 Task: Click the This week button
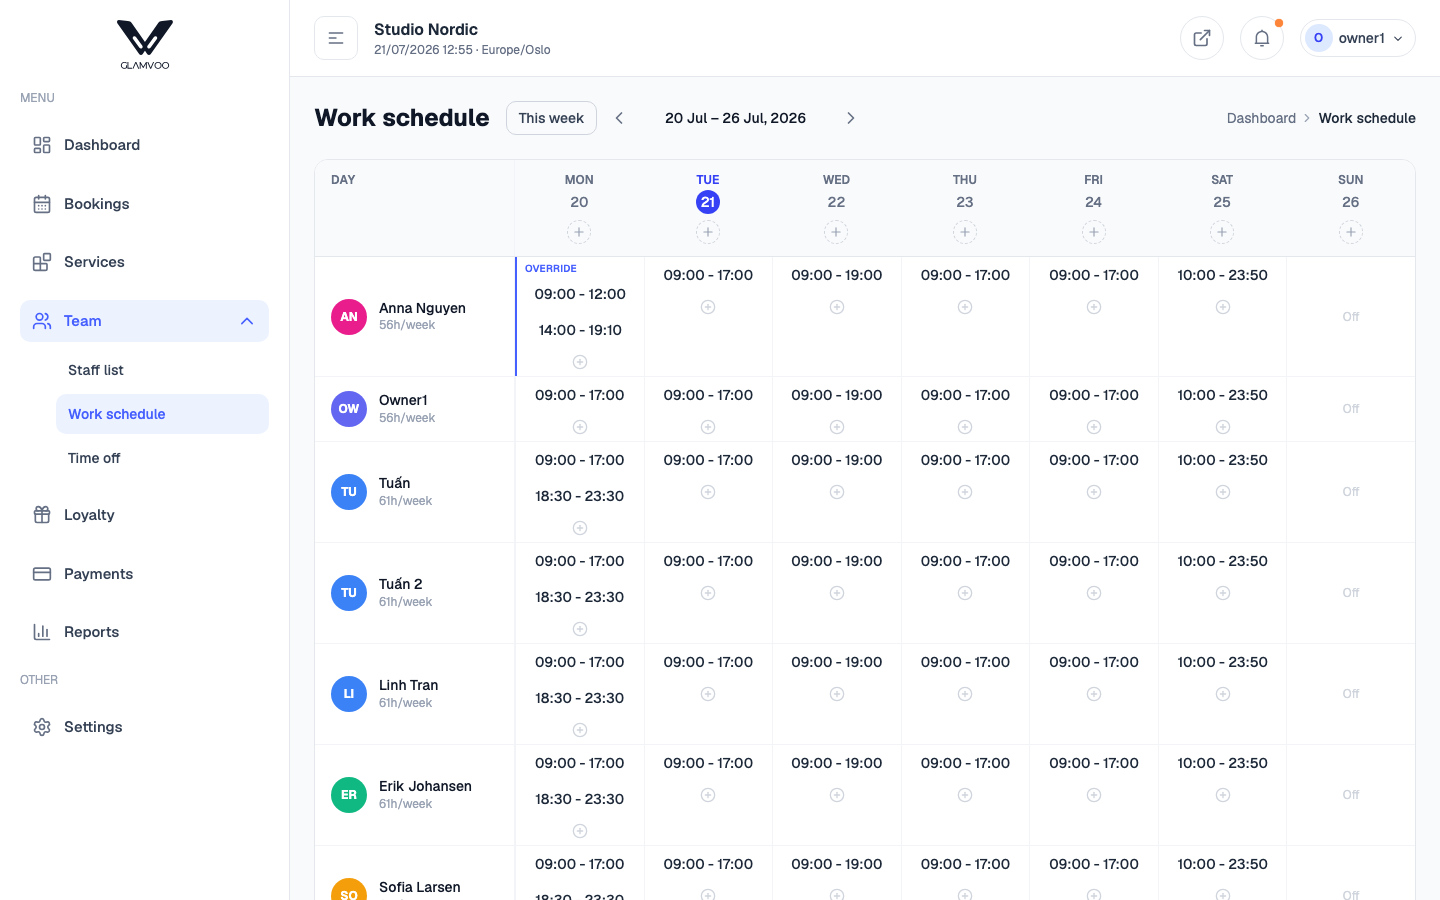[551, 118]
